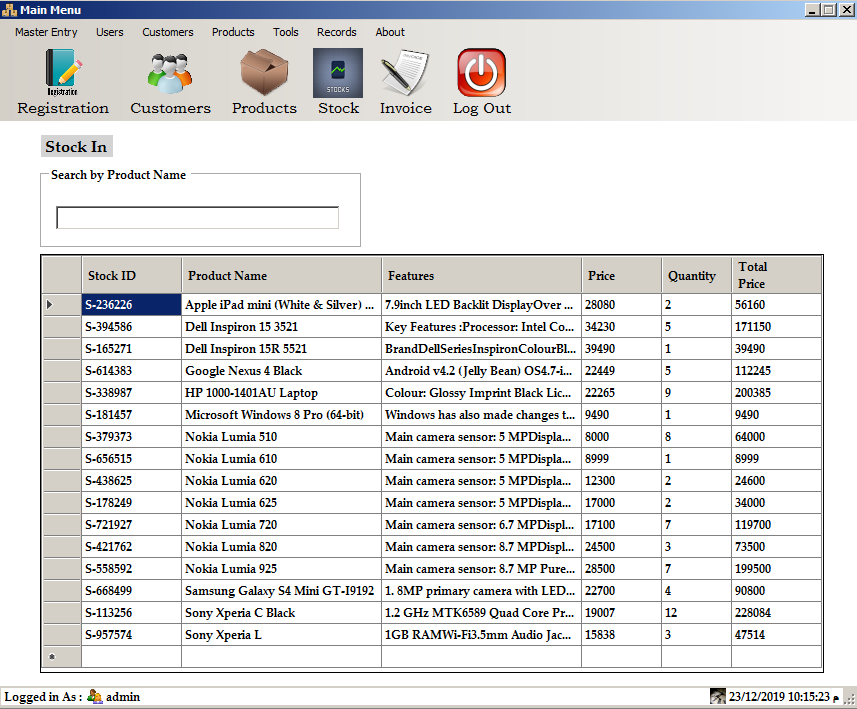The height and width of the screenshot is (709, 857).
Task: Click the price cell 28500
Action: [621, 569]
